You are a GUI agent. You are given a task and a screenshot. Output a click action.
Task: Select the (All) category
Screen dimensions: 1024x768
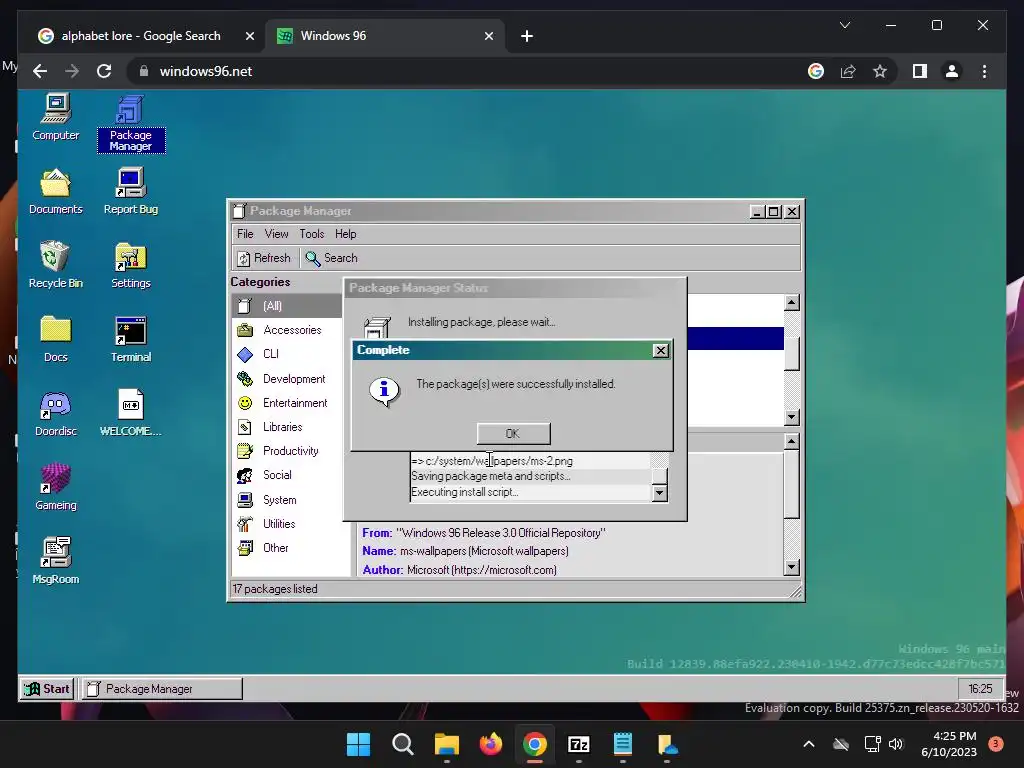287,306
